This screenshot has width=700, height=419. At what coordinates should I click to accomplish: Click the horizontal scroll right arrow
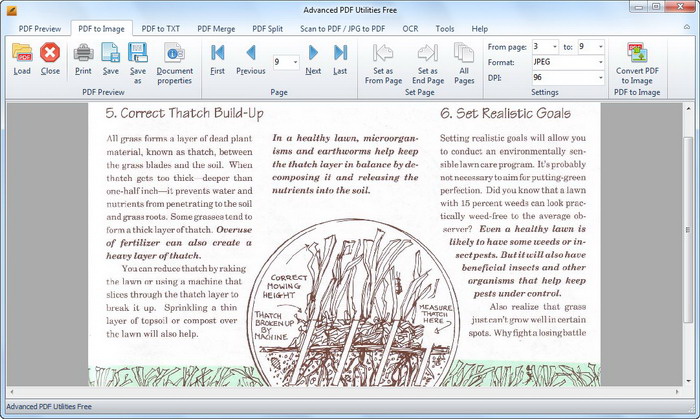coord(677,392)
